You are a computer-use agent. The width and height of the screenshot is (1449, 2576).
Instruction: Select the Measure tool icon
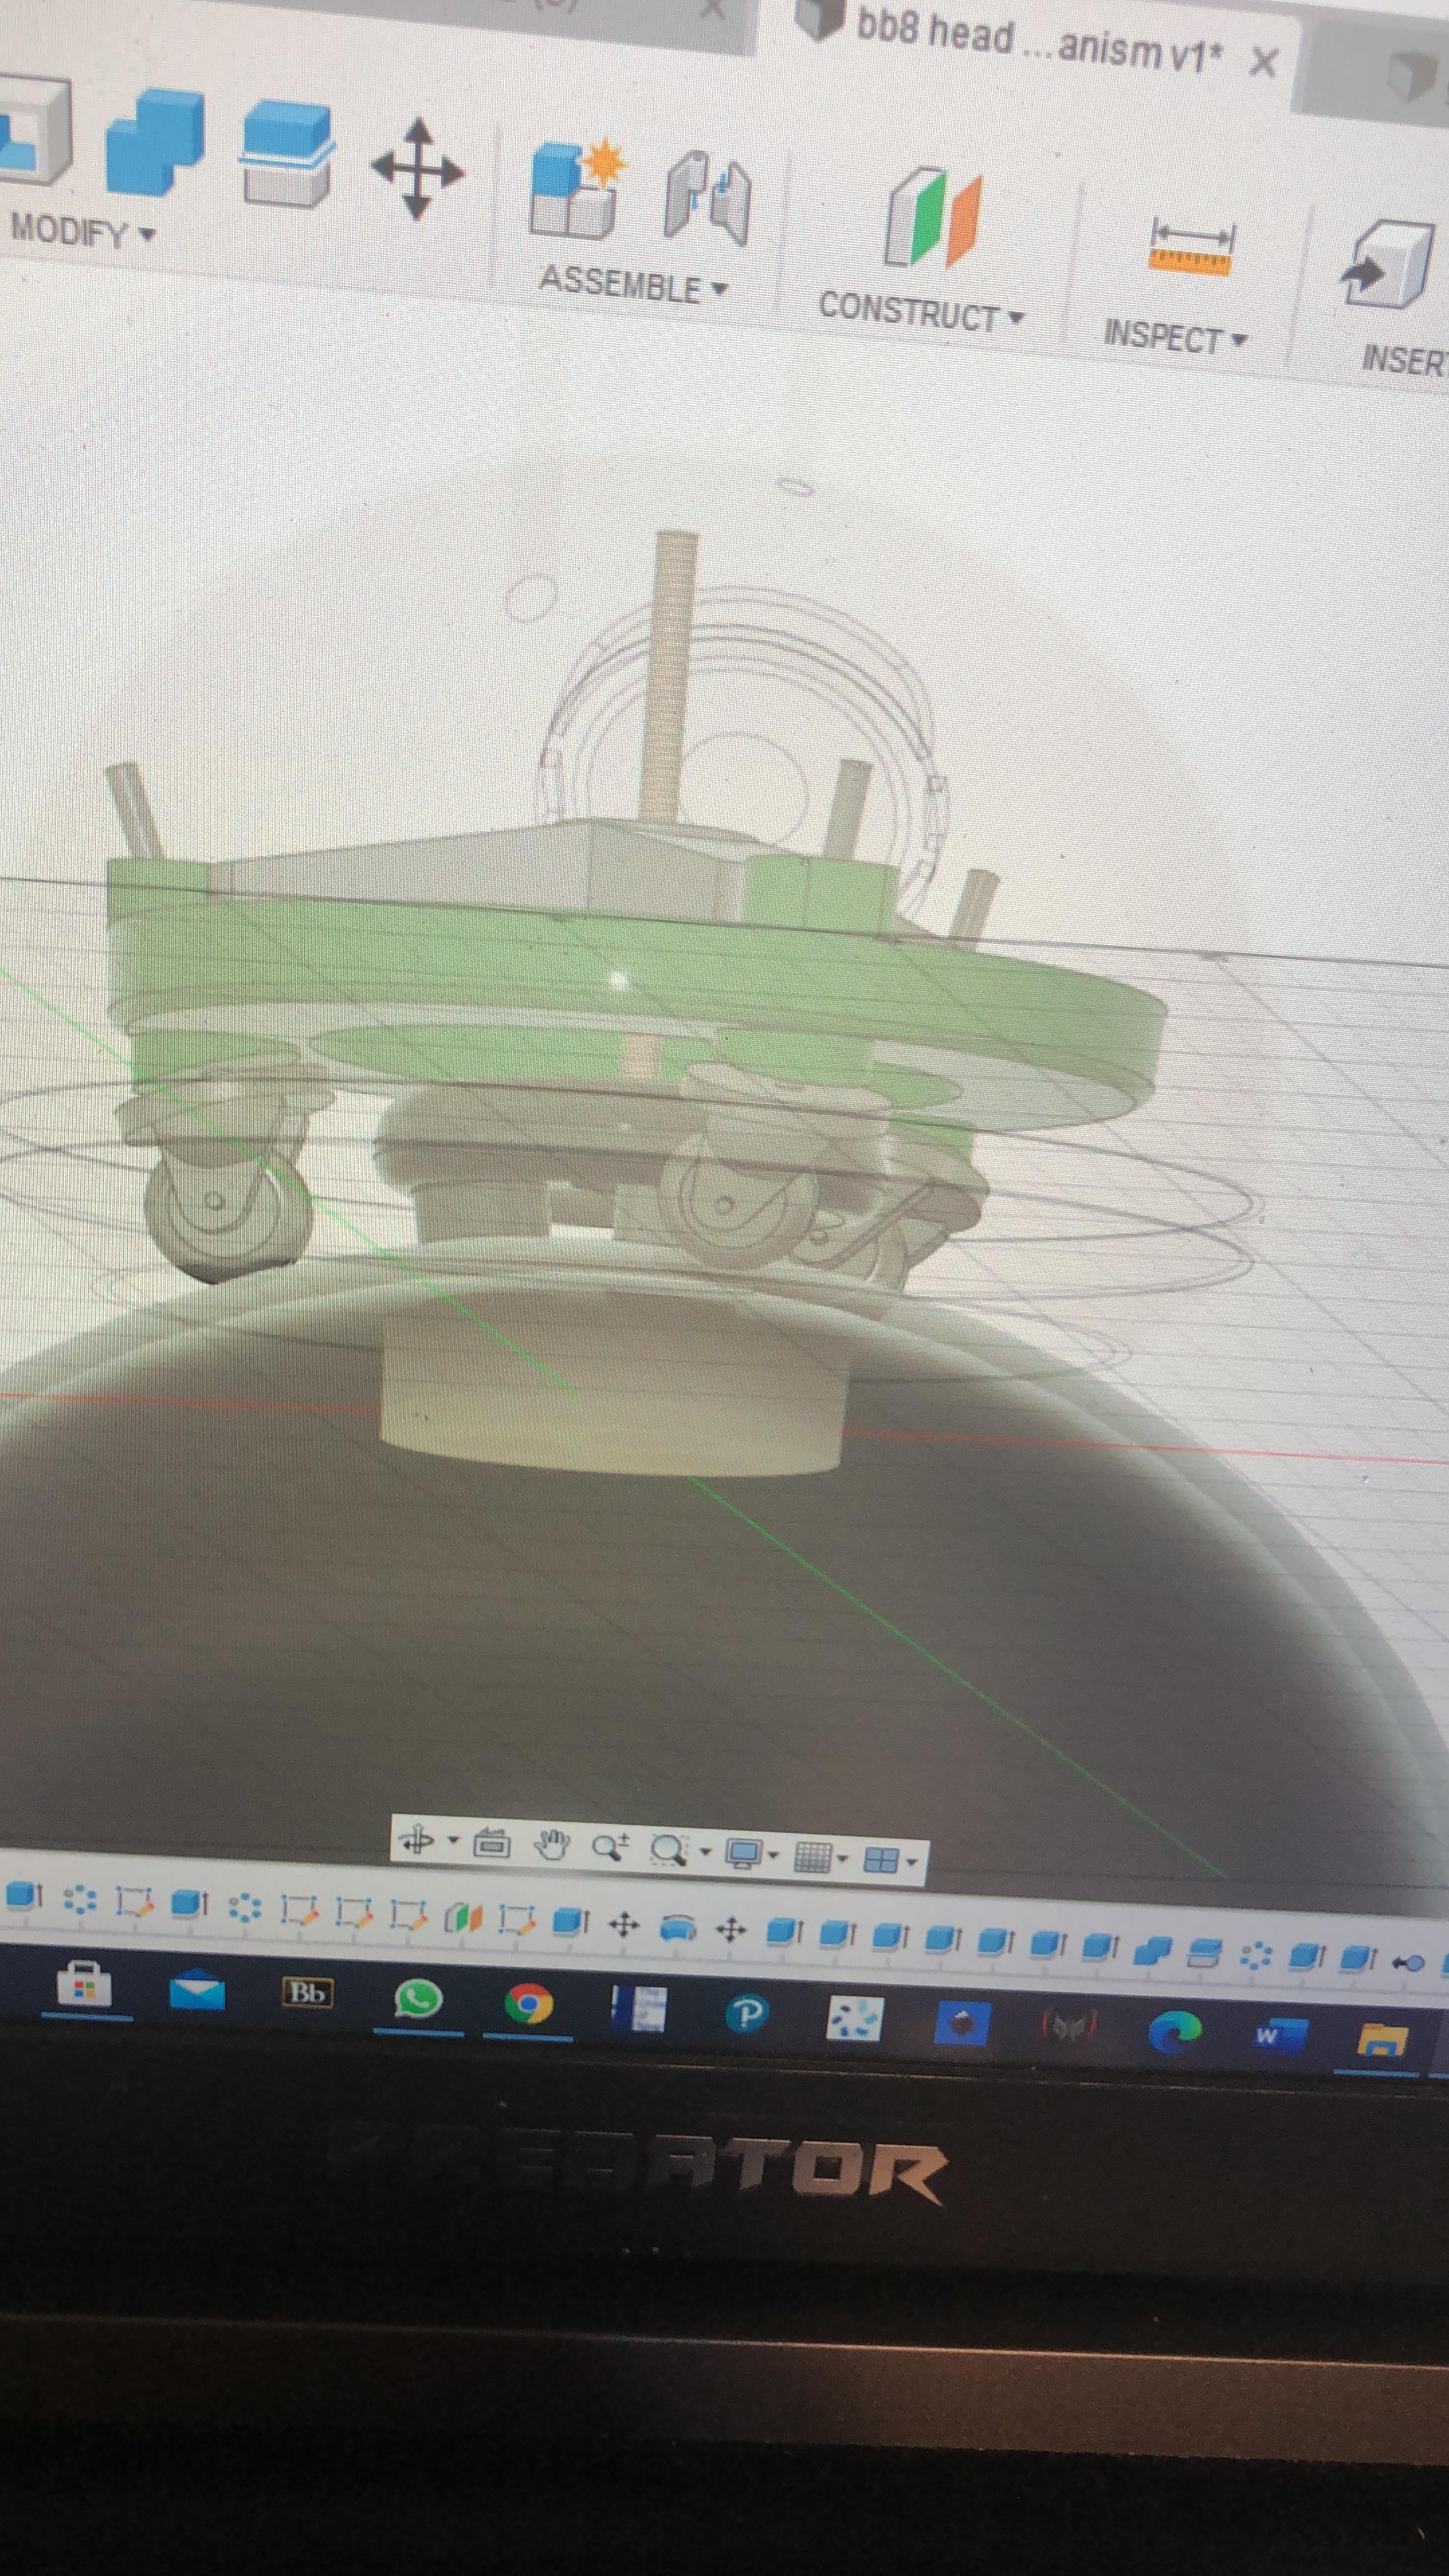click(x=1191, y=245)
